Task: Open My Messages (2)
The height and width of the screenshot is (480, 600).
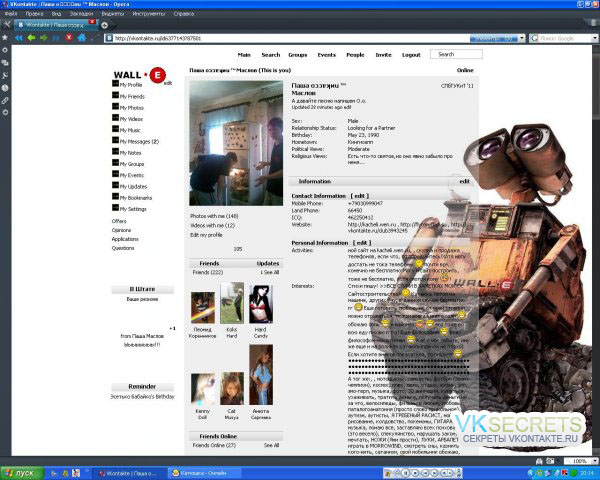Action: 139,142
